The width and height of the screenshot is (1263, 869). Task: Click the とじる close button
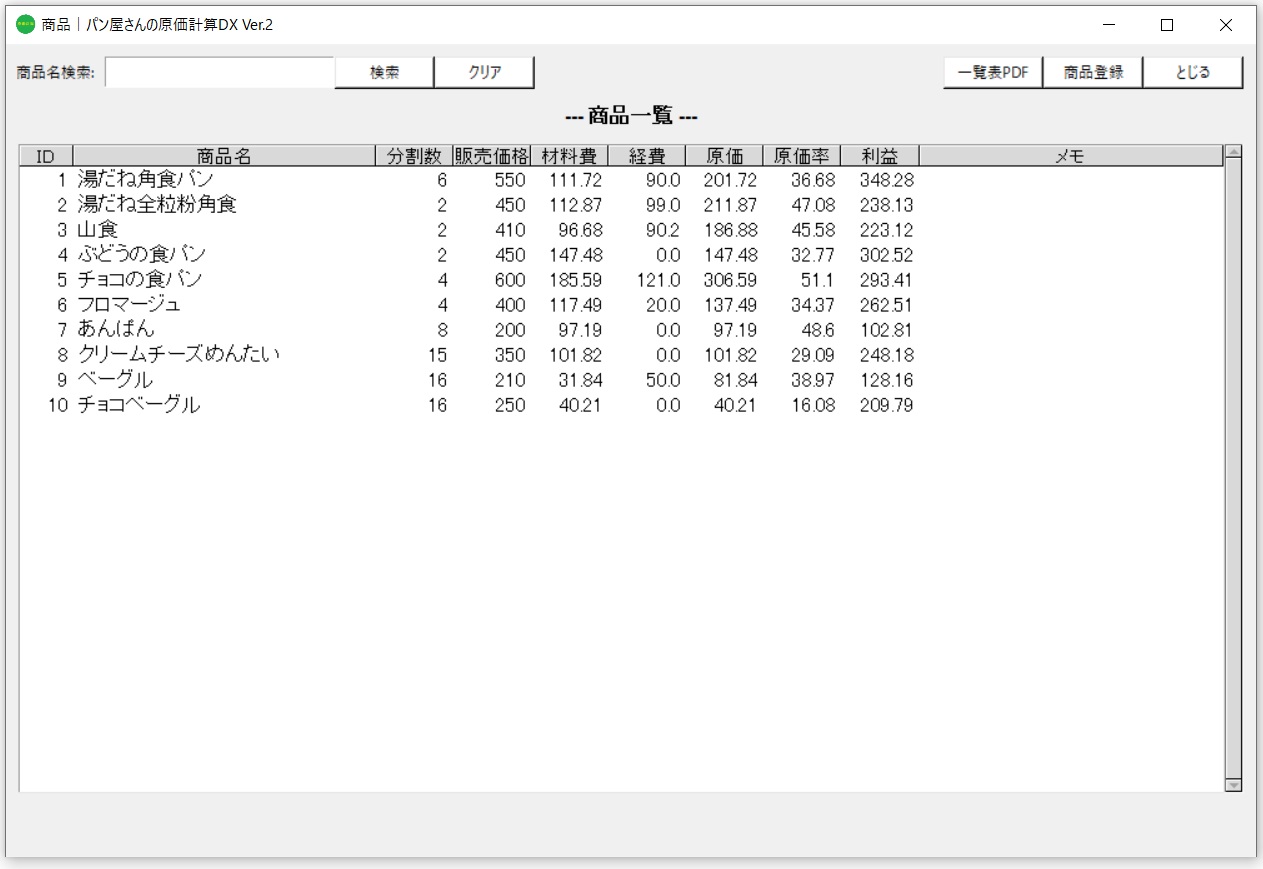[x=1192, y=71]
